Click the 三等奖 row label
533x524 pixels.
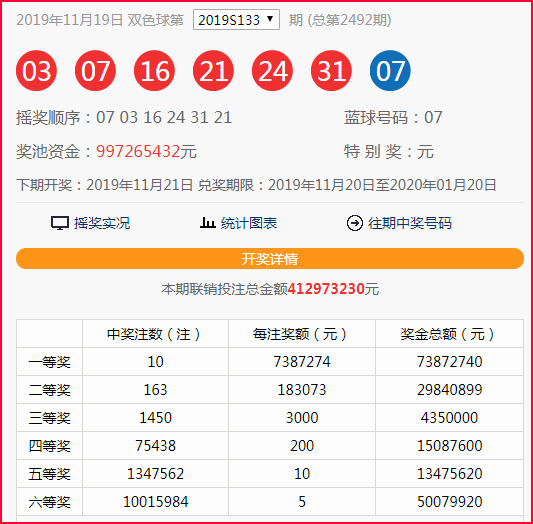(x=50, y=418)
